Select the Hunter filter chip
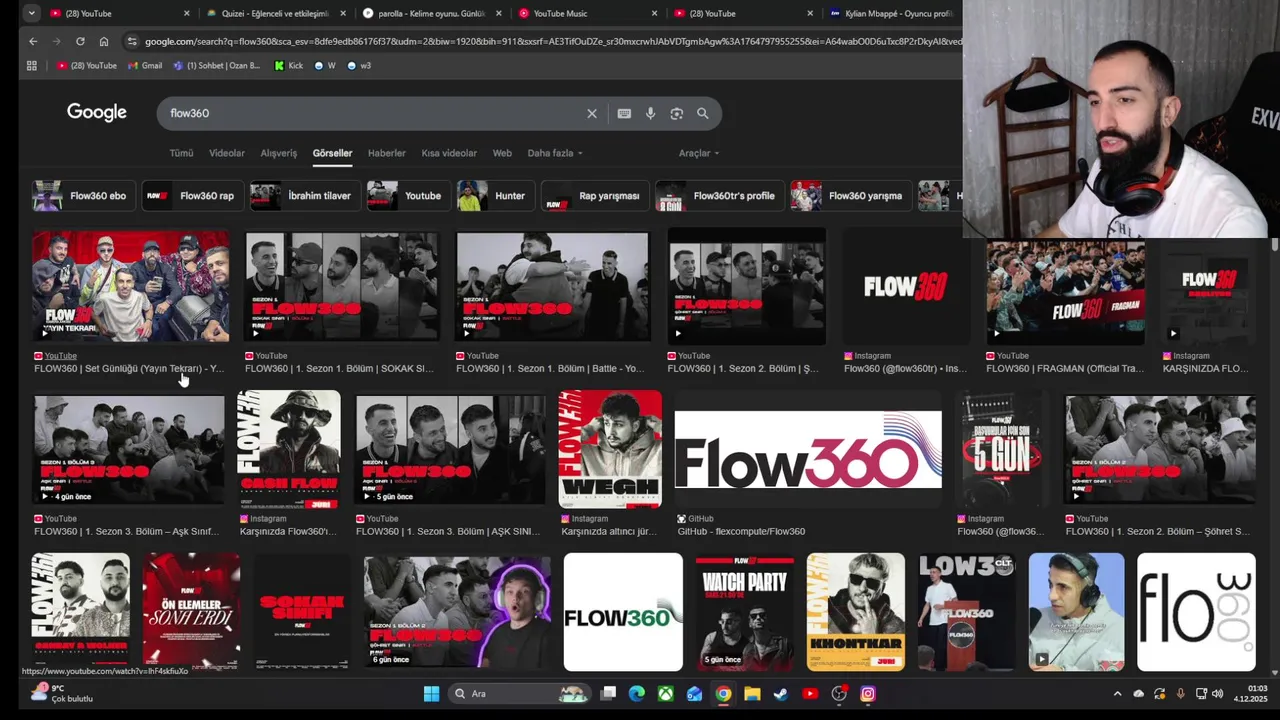Image resolution: width=1280 pixels, height=720 pixels. point(494,196)
